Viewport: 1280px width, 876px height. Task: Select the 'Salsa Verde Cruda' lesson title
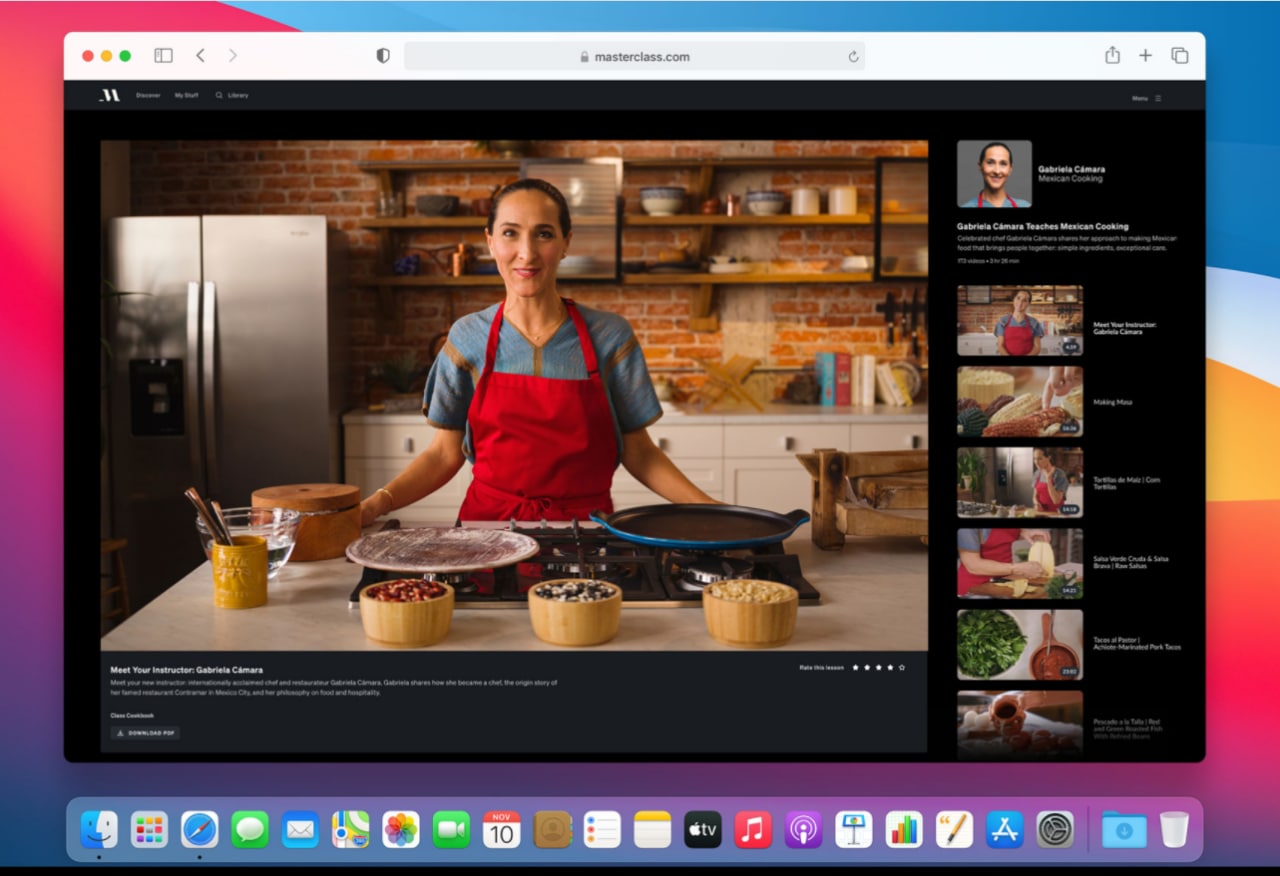click(1131, 563)
